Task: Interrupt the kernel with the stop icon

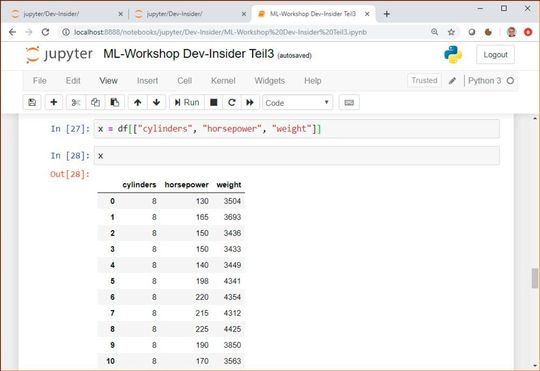Action: click(214, 102)
